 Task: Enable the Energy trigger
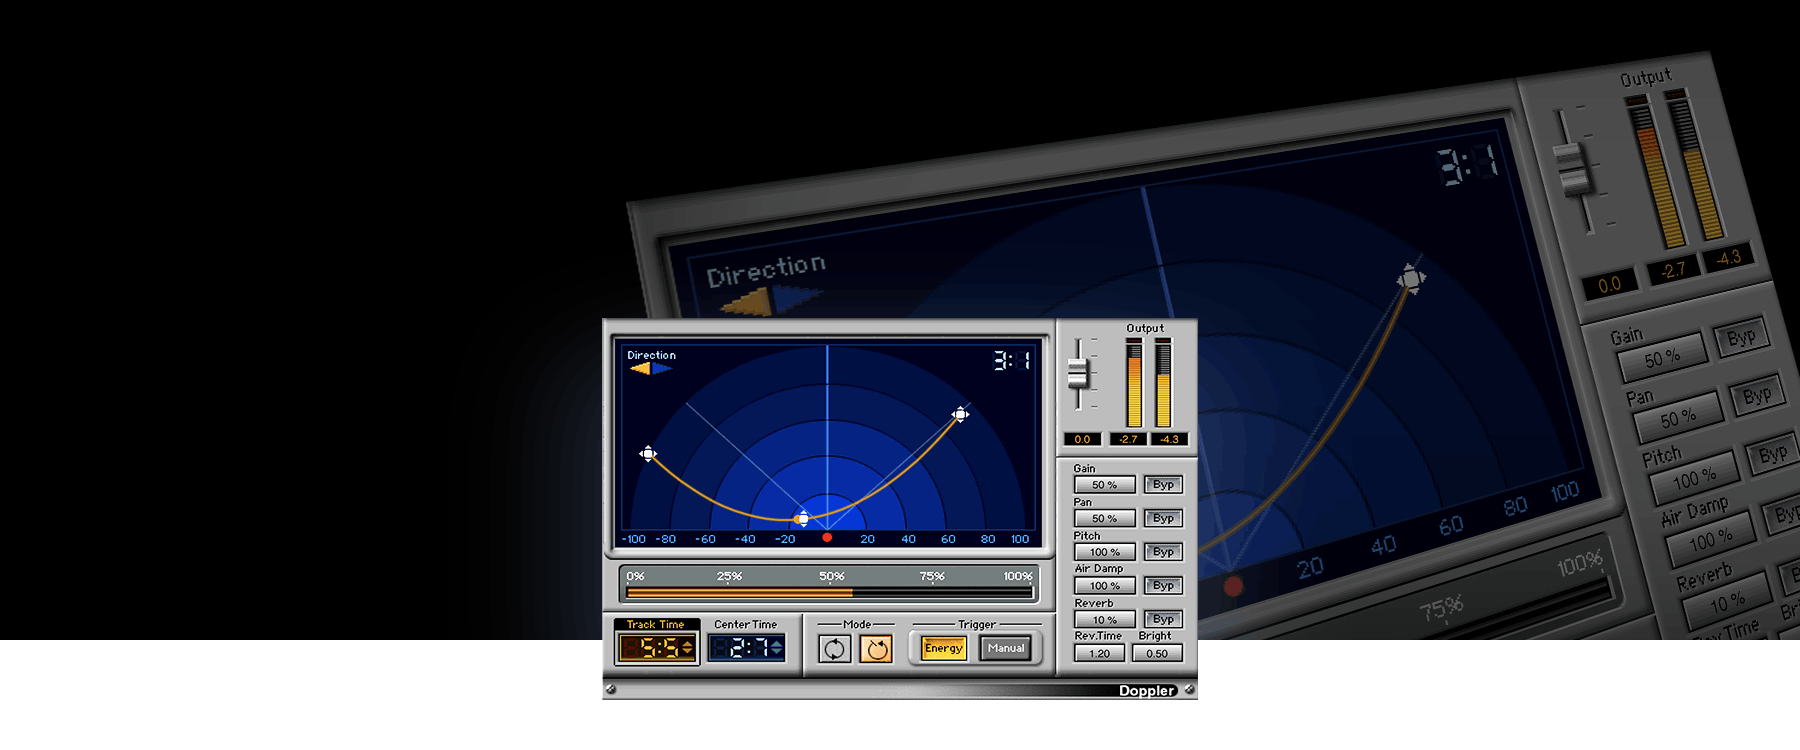[943, 648]
